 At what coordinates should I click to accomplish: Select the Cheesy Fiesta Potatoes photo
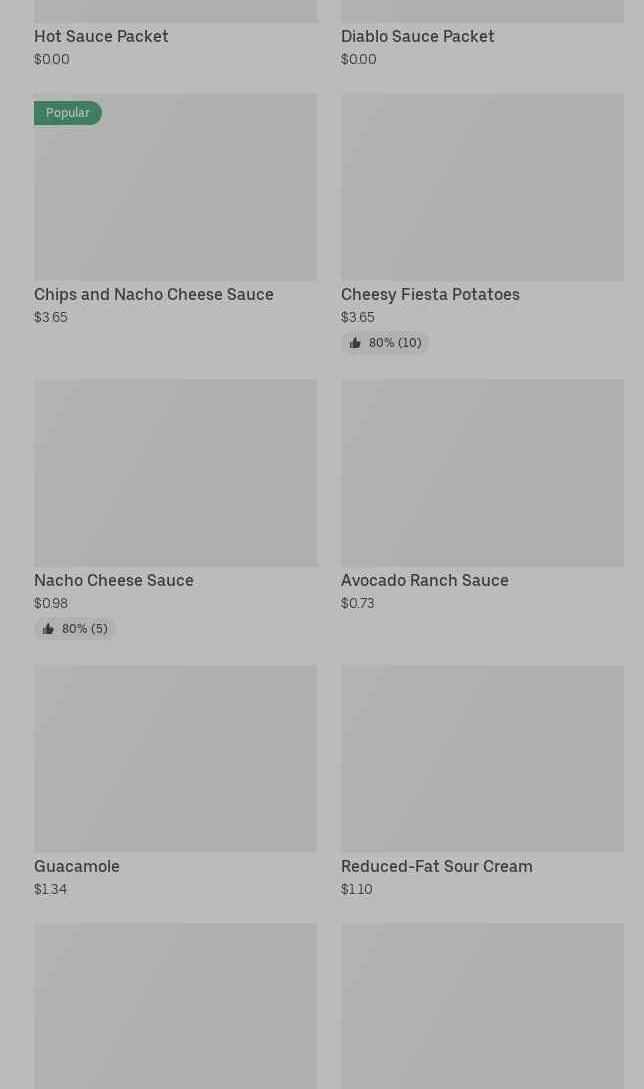point(482,187)
